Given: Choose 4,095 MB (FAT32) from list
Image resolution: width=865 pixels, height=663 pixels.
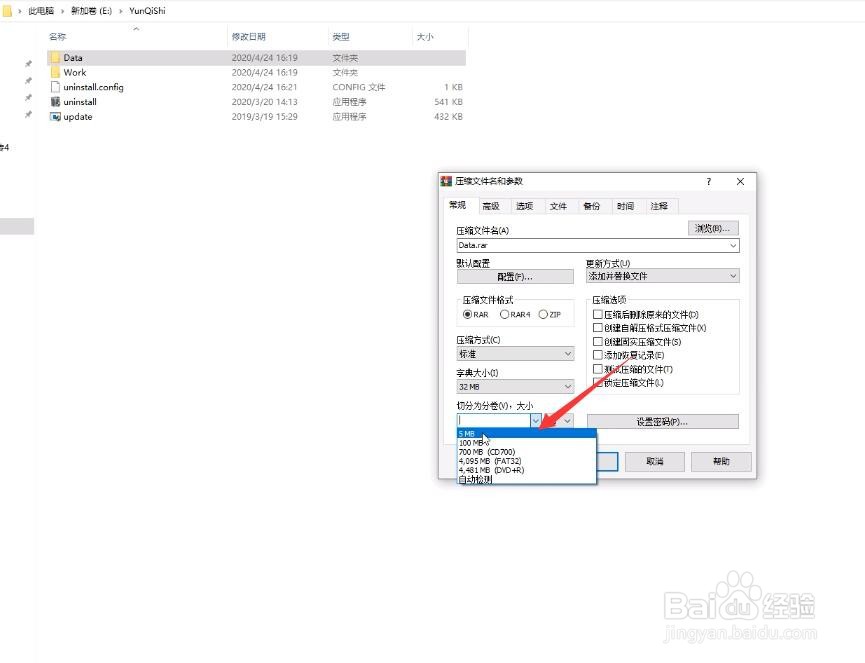Looking at the screenshot, I should point(527,461).
